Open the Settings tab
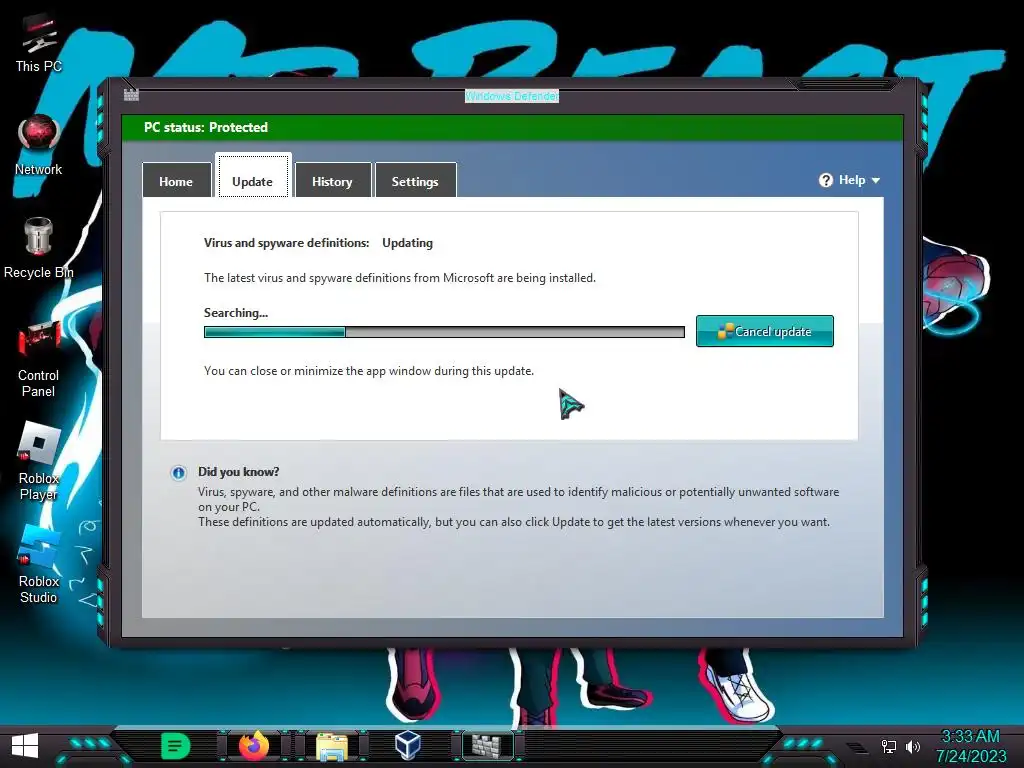This screenshot has width=1024, height=768. (415, 181)
